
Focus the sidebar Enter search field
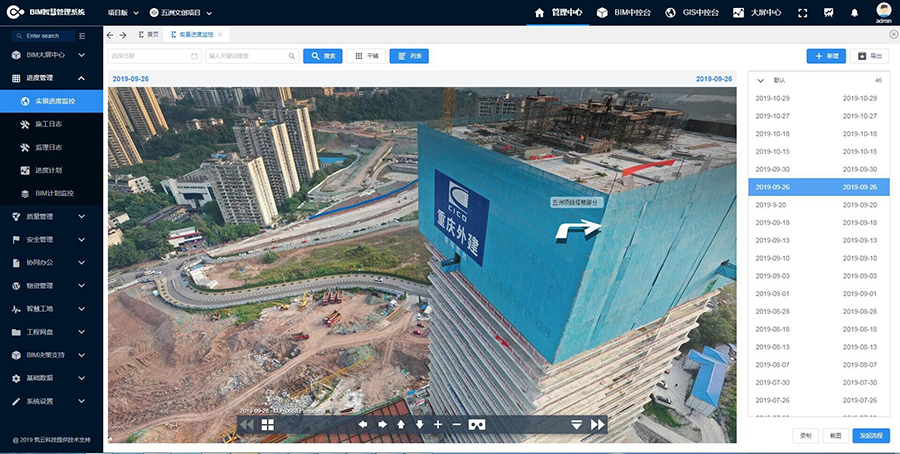(x=44, y=36)
